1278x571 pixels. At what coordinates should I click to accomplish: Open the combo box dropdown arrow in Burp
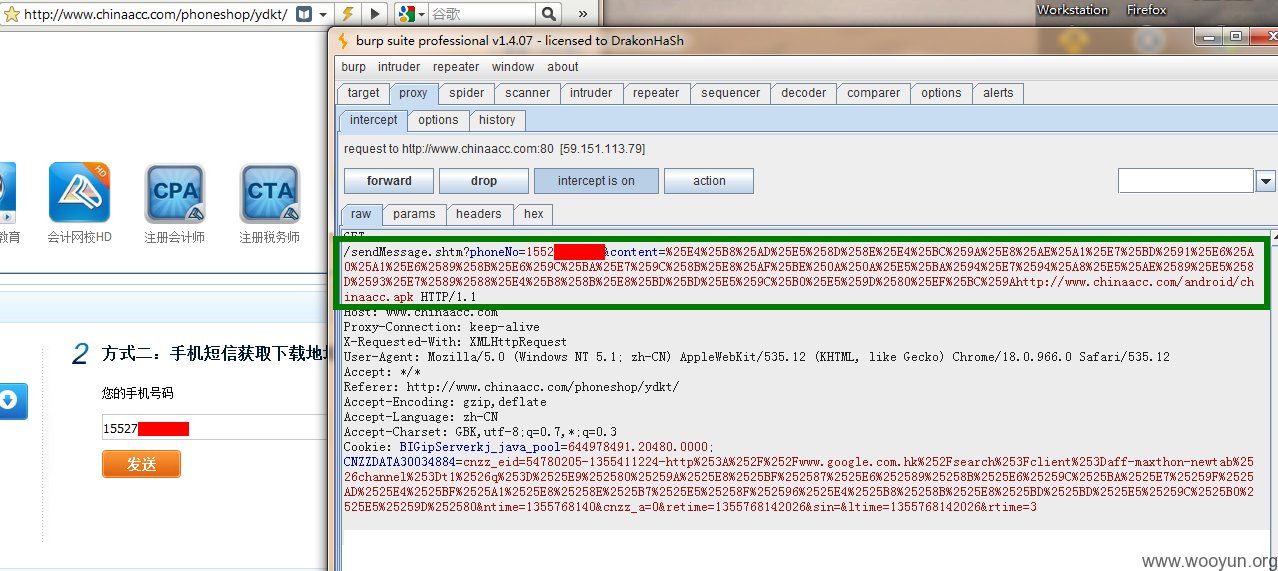(x=1265, y=181)
